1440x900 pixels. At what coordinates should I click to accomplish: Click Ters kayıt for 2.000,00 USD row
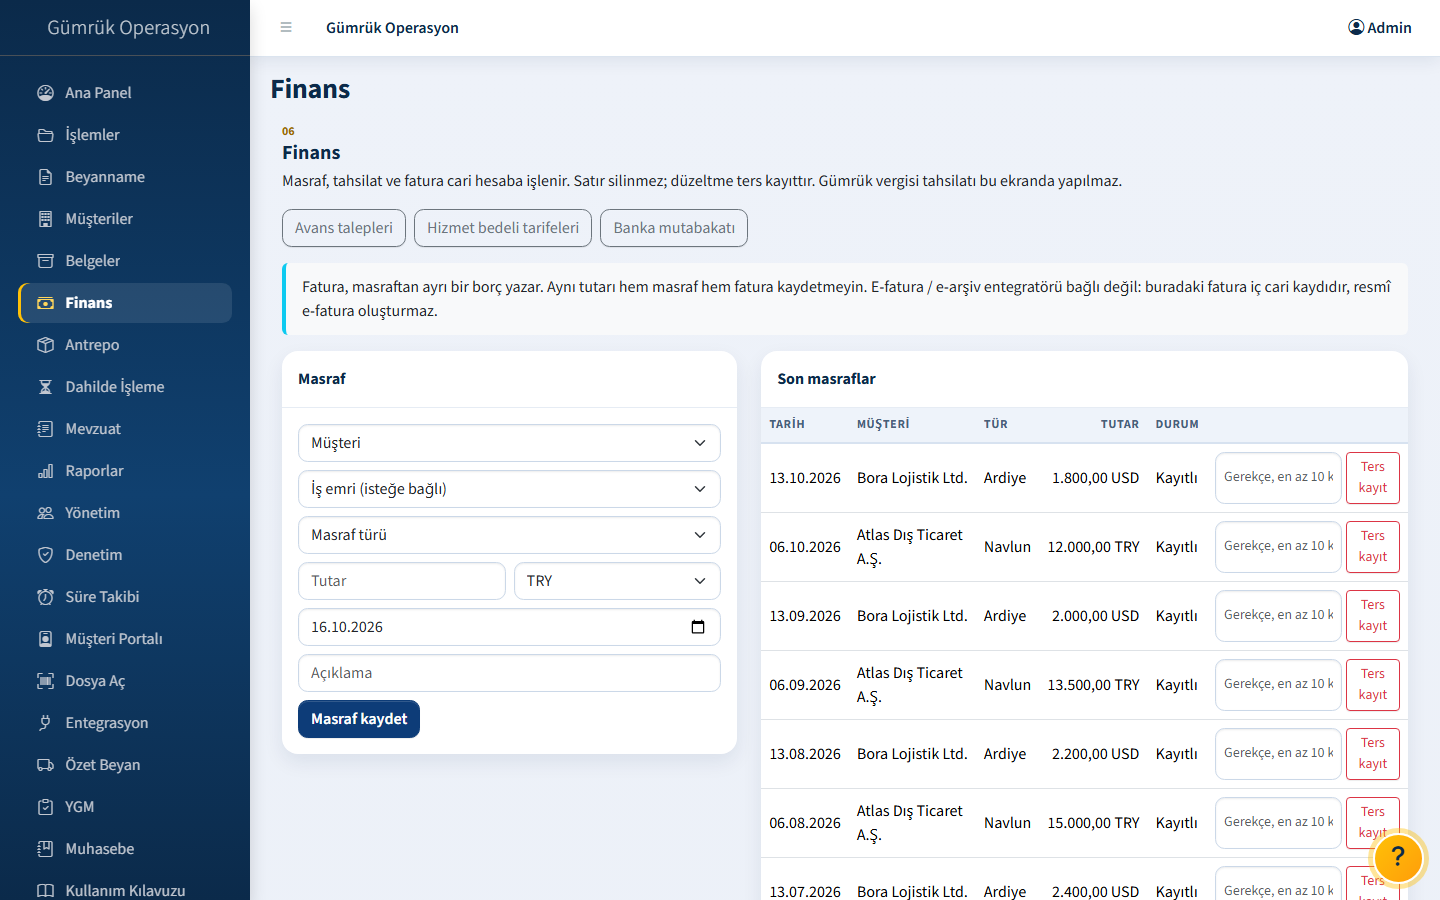1373,616
